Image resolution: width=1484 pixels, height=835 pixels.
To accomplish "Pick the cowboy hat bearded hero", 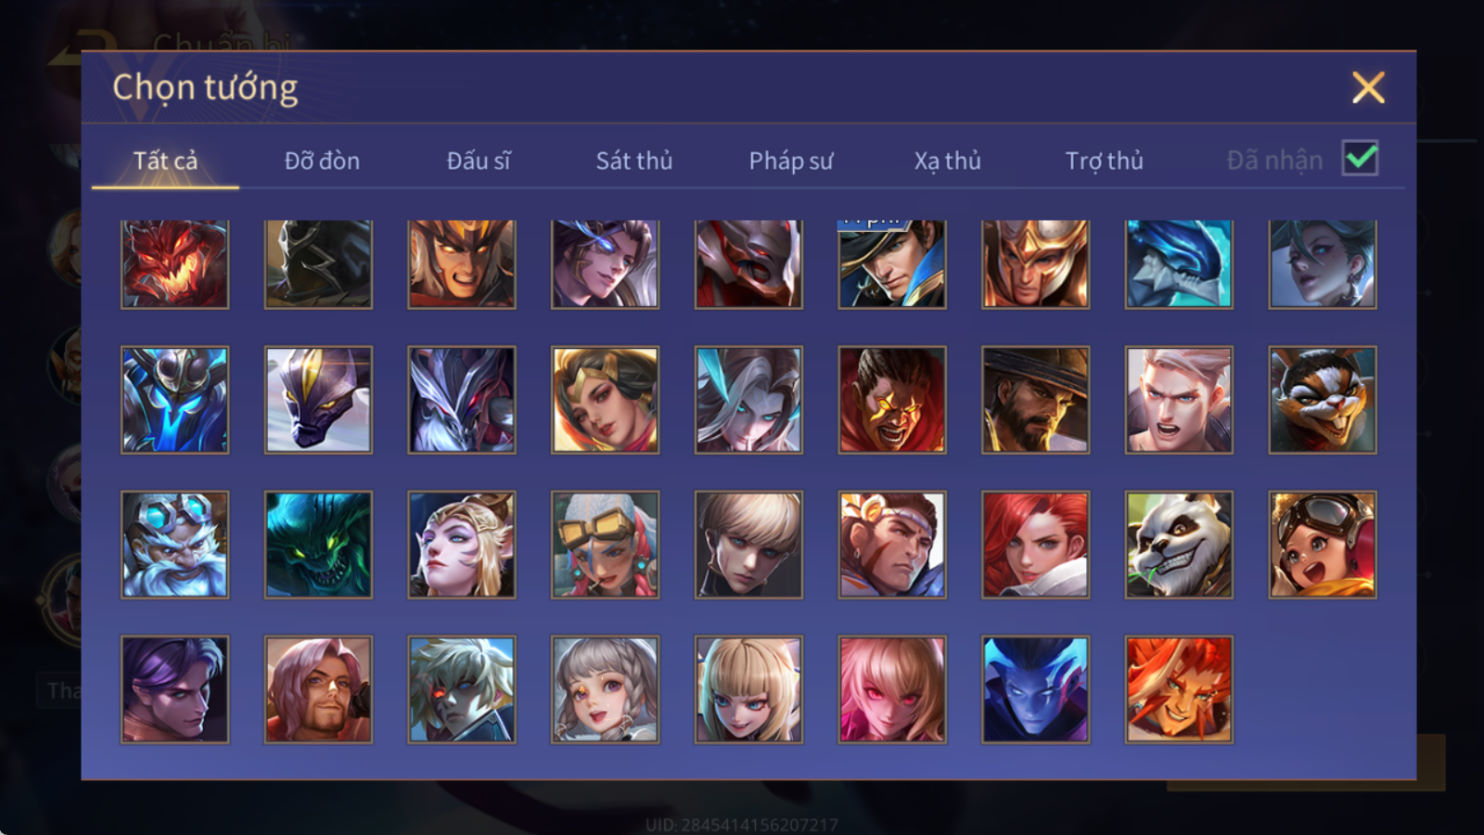I will pyautogui.click(x=1035, y=400).
